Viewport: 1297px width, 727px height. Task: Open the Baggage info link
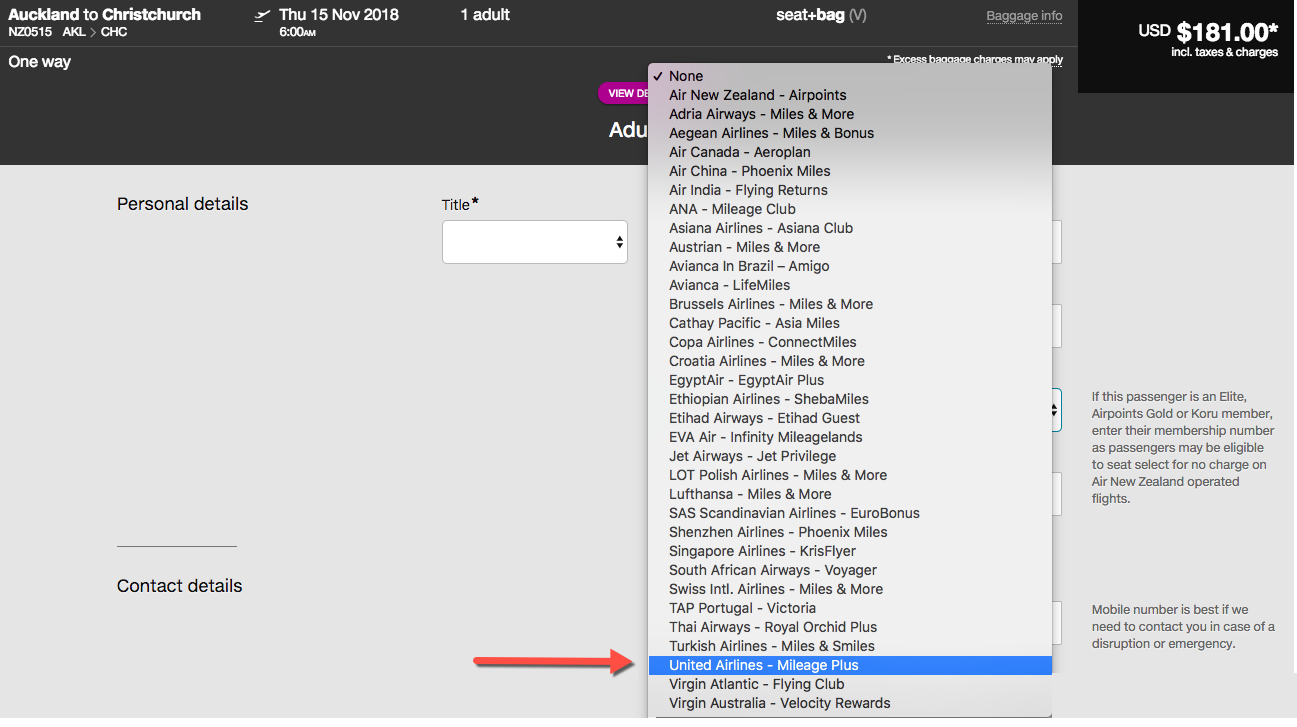(x=1024, y=16)
